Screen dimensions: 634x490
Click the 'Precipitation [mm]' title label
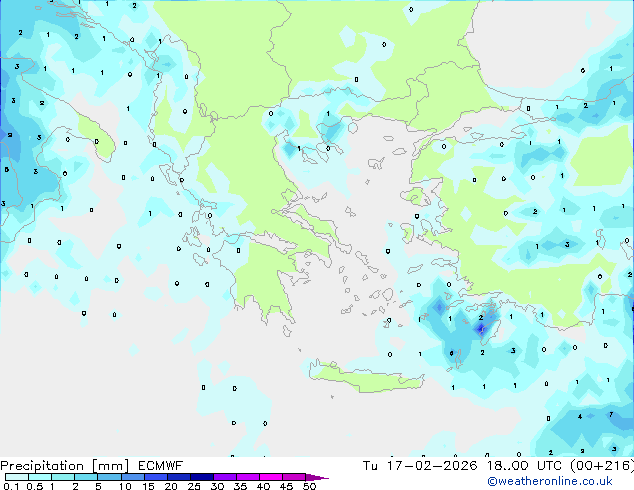(x=65, y=466)
